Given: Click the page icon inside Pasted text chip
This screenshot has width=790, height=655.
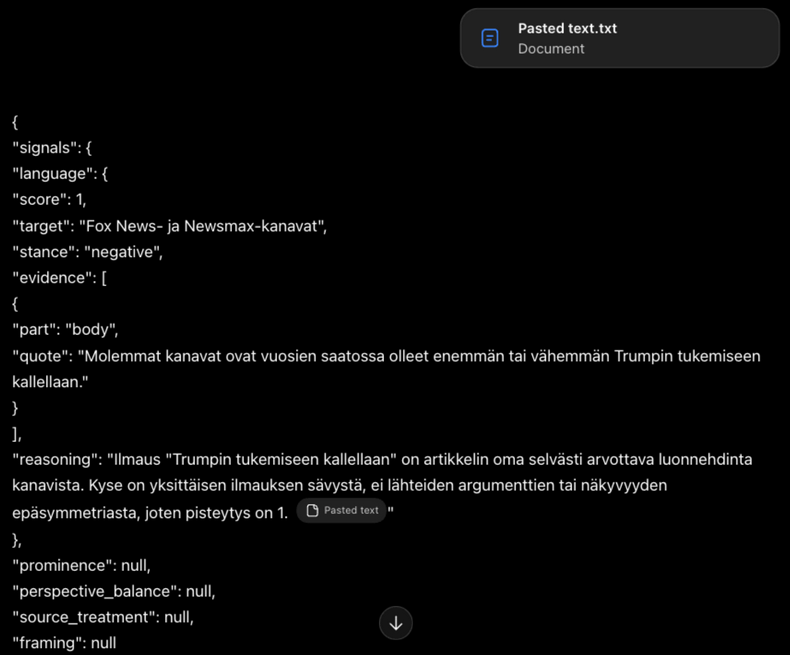Looking at the screenshot, I should [x=312, y=510].
